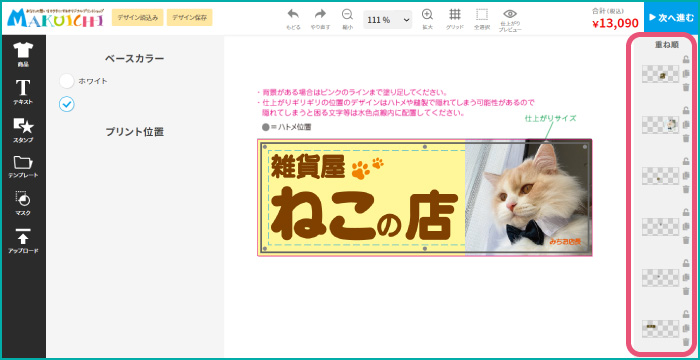
Task: Click the プリント位置 heading
Action: 134,132
